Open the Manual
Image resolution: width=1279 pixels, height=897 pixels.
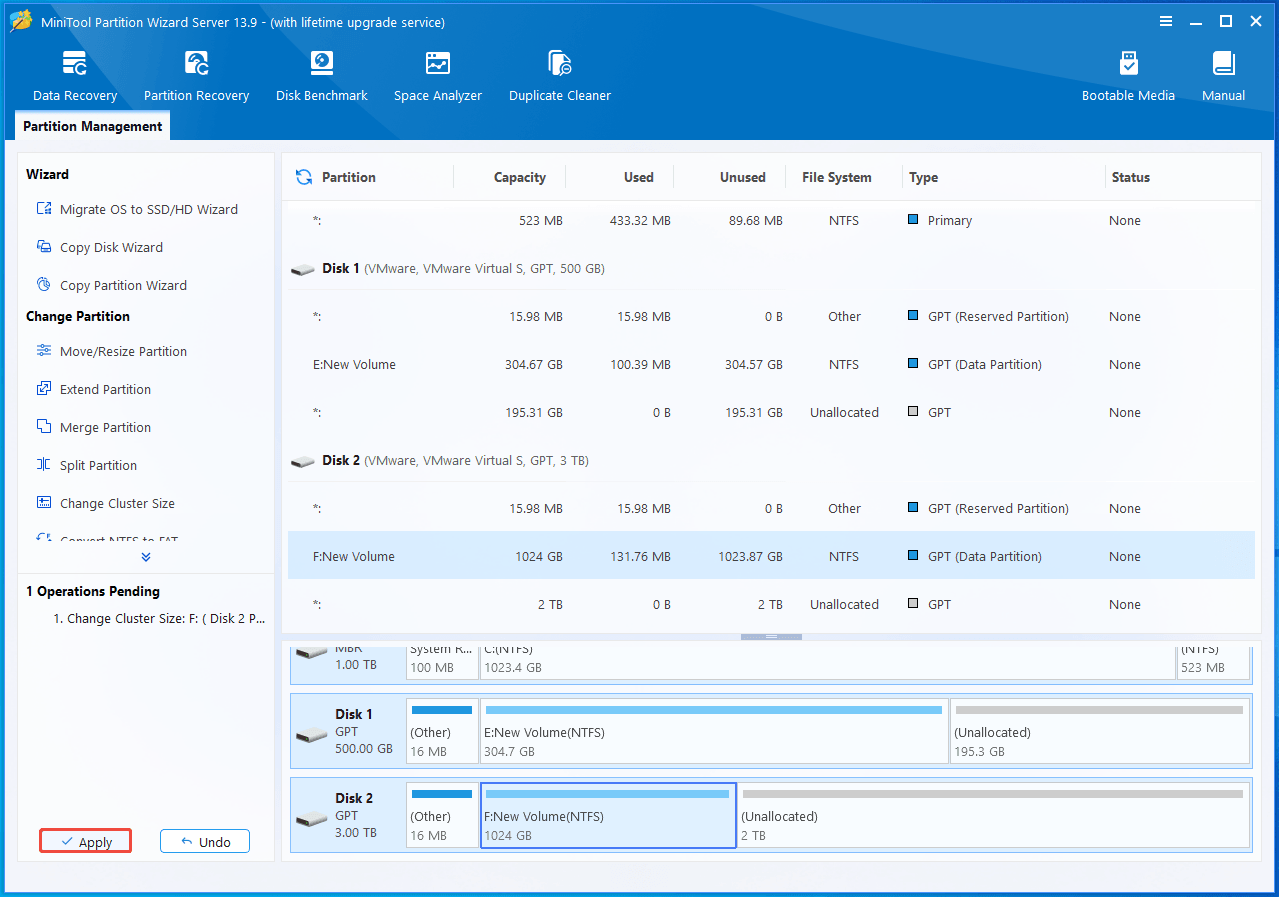tap(1224, 77)
